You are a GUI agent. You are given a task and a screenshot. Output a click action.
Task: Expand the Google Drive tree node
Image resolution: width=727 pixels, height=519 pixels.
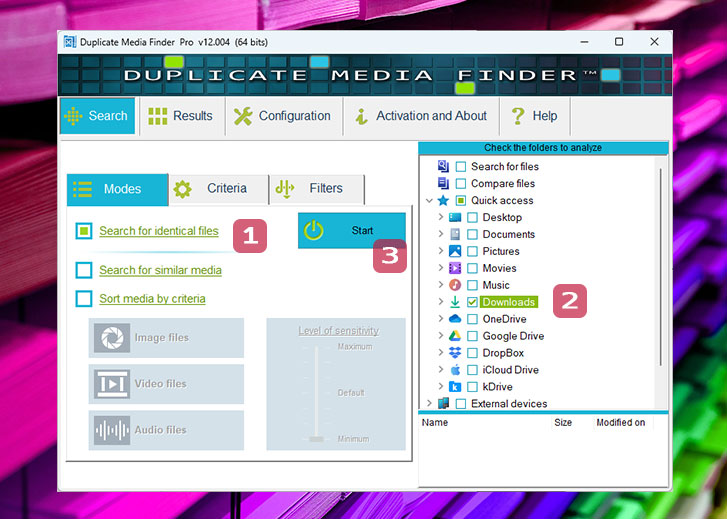(x=440, y=335)
